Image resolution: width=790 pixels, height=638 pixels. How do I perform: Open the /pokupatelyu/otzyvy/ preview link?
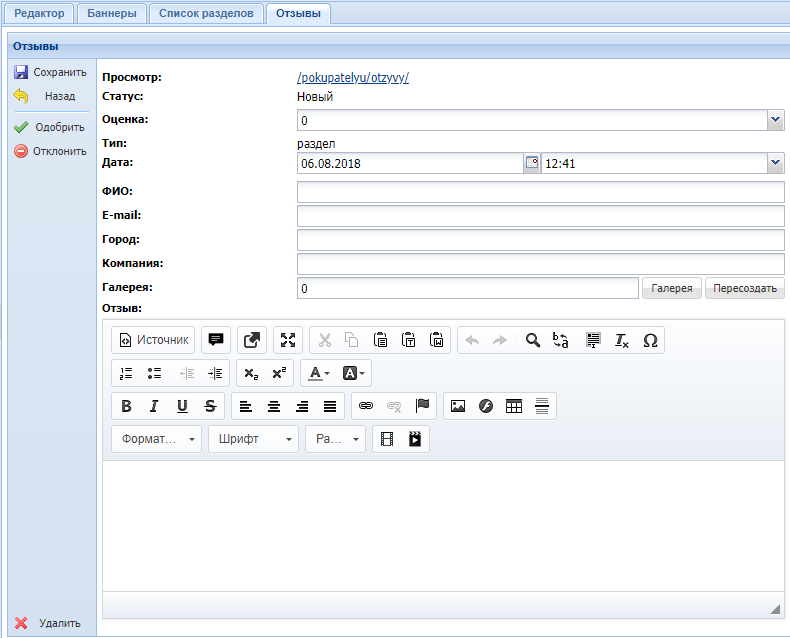click(353, 78)
